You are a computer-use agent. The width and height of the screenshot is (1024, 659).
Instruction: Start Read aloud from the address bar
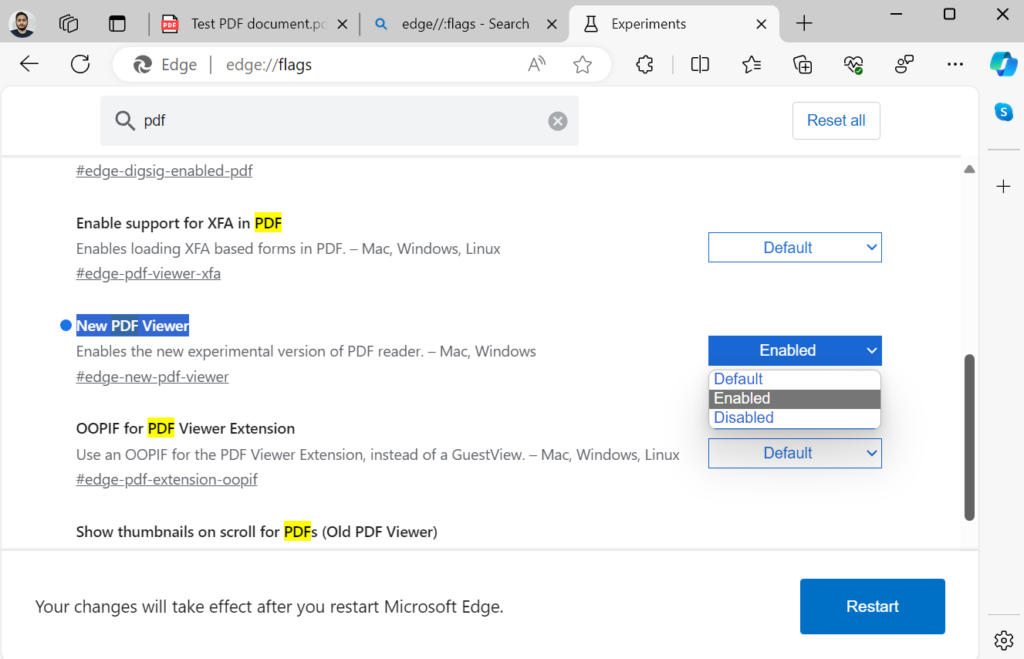536,63
